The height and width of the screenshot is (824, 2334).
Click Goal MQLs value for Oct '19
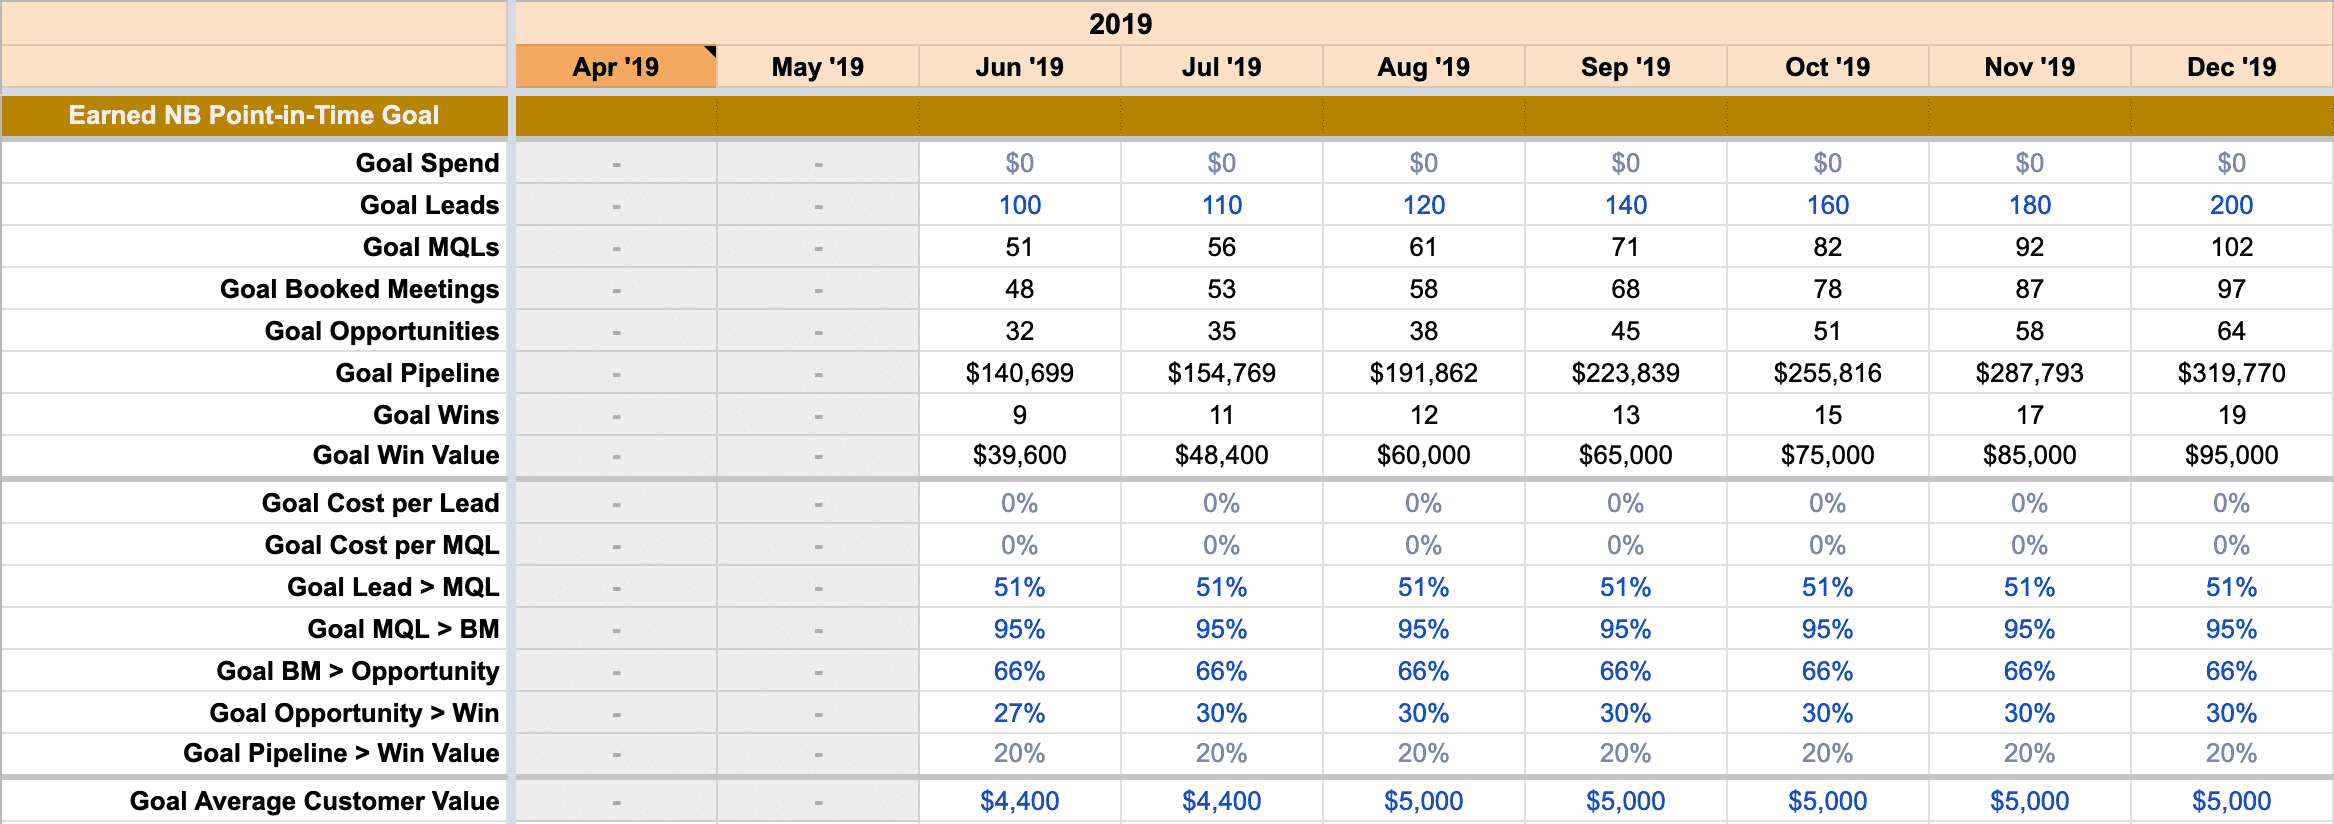tap(1827, 247)
